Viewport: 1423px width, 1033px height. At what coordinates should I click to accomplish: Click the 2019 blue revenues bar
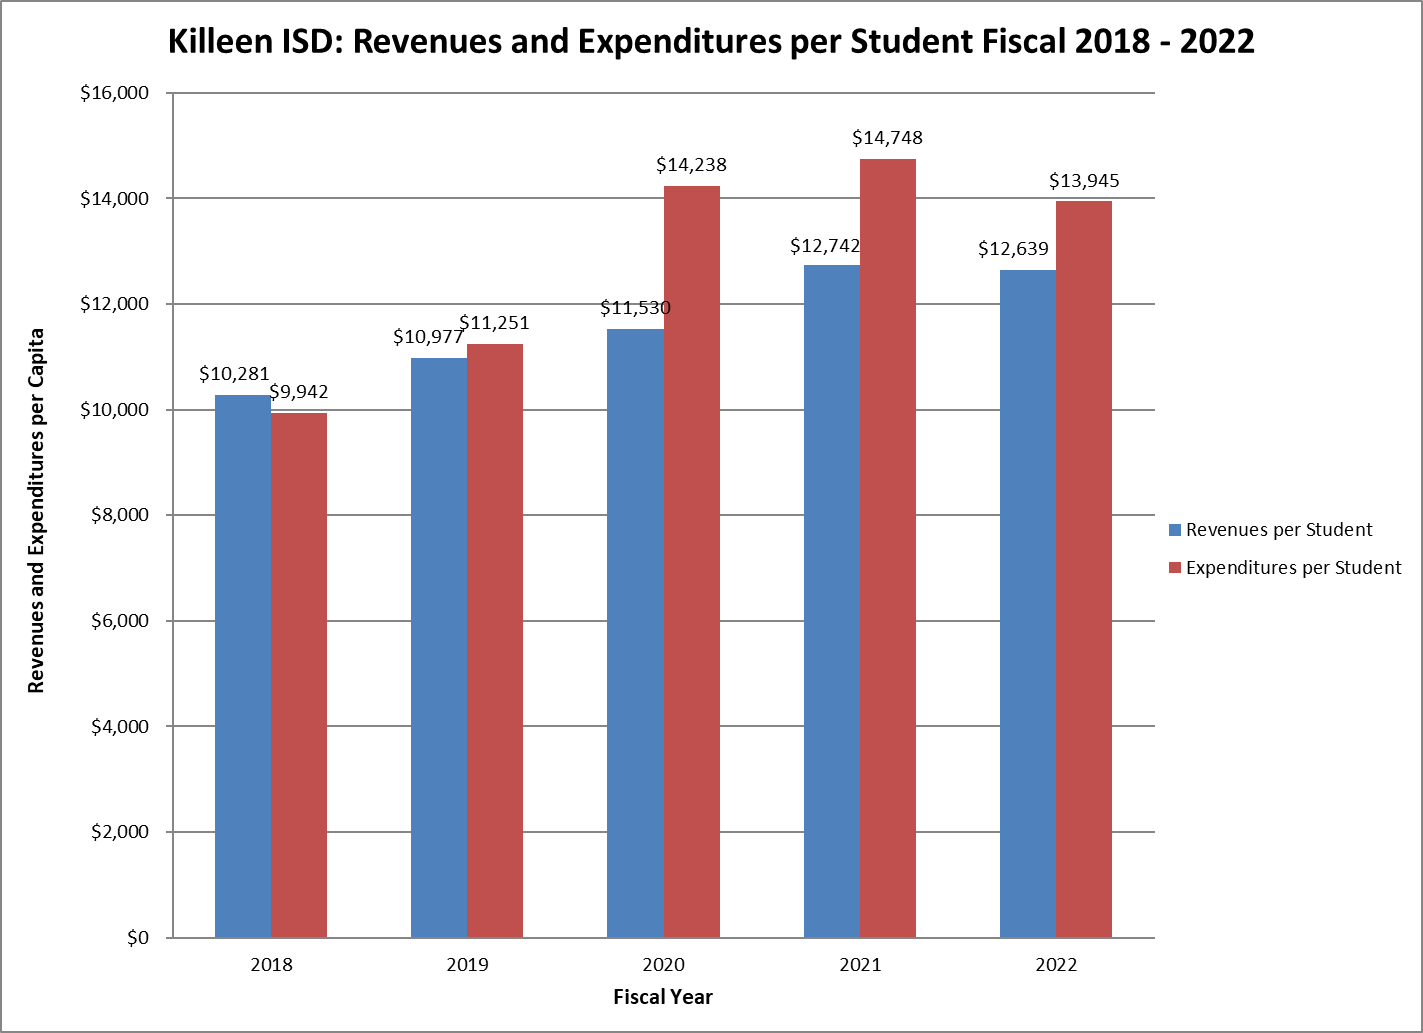439,648
